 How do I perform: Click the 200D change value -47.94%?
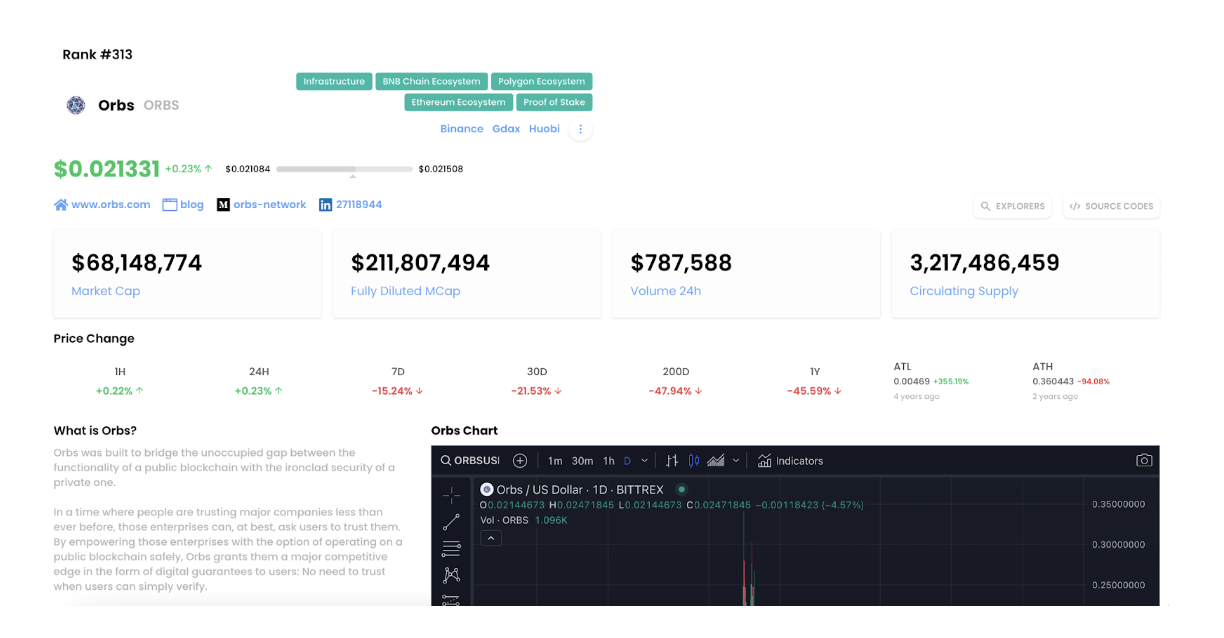676,391
